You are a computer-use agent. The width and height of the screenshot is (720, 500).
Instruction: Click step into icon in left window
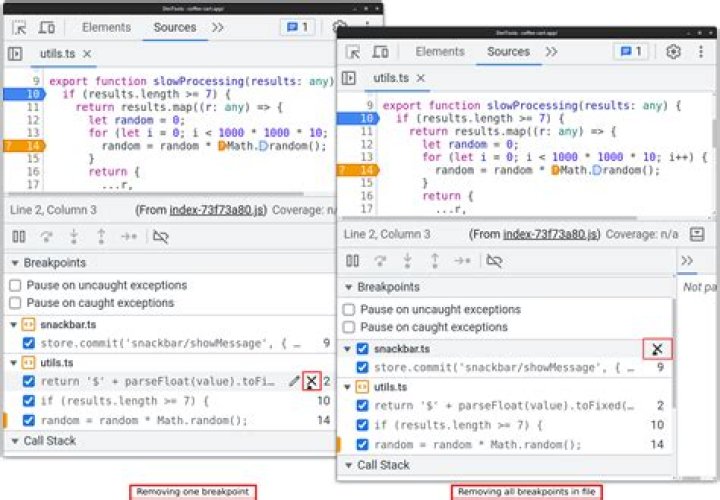[74, 237]
